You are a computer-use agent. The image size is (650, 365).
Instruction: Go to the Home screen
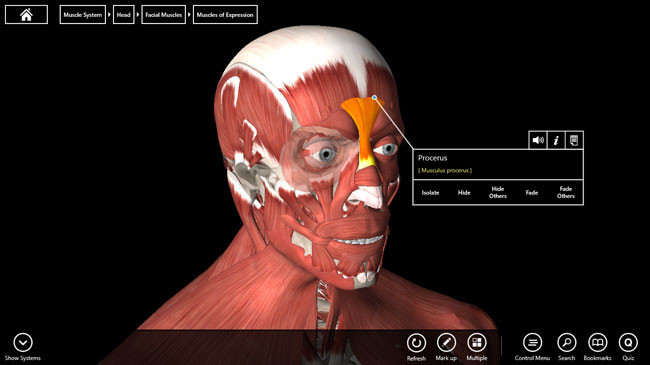pos(26,15)
